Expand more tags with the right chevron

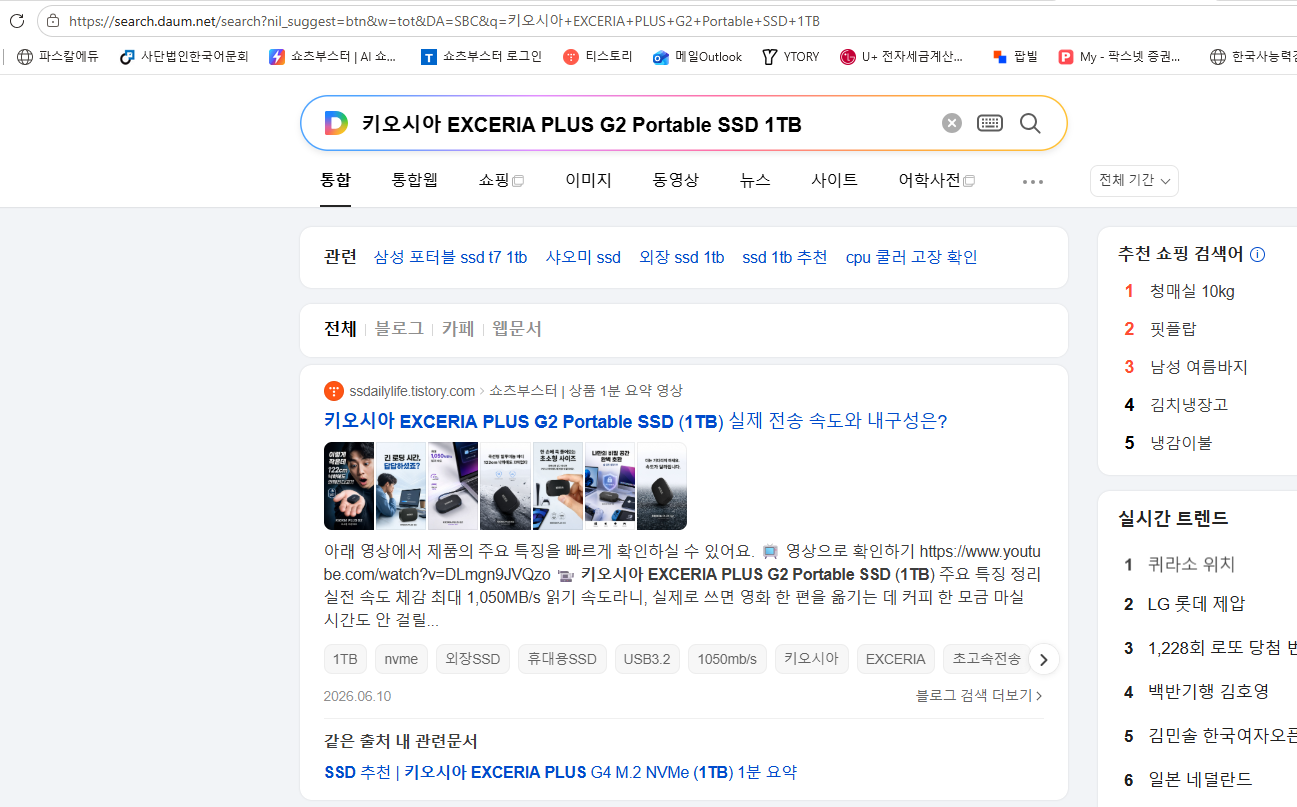[1044, 659]
